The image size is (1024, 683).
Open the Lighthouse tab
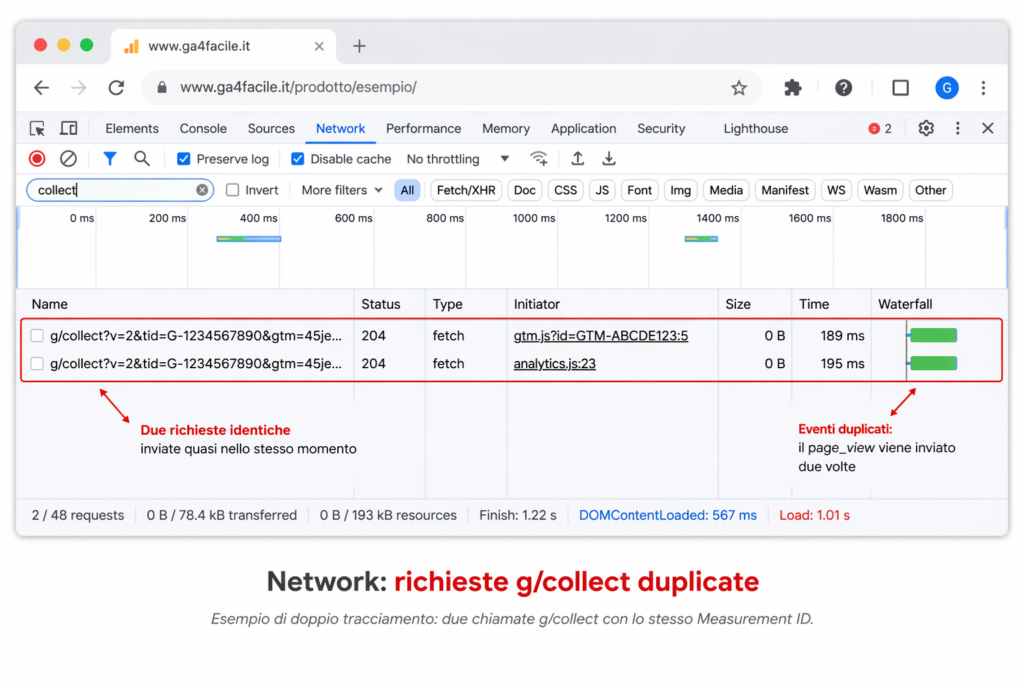pyautogui.click(x=756, y=129)
